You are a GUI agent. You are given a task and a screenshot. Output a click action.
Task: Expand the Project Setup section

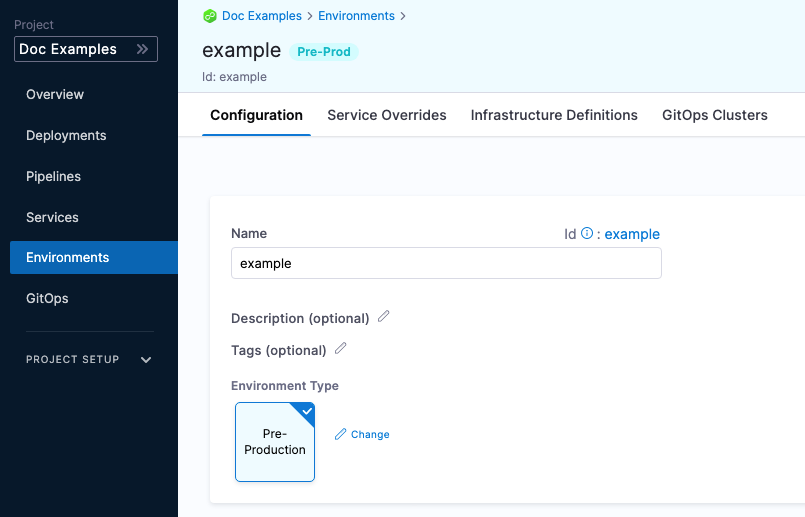click(x=146, y=360)
